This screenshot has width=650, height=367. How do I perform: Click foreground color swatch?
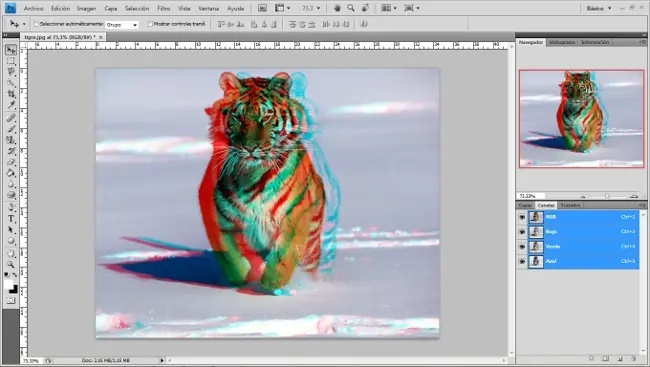coord(8,284)
